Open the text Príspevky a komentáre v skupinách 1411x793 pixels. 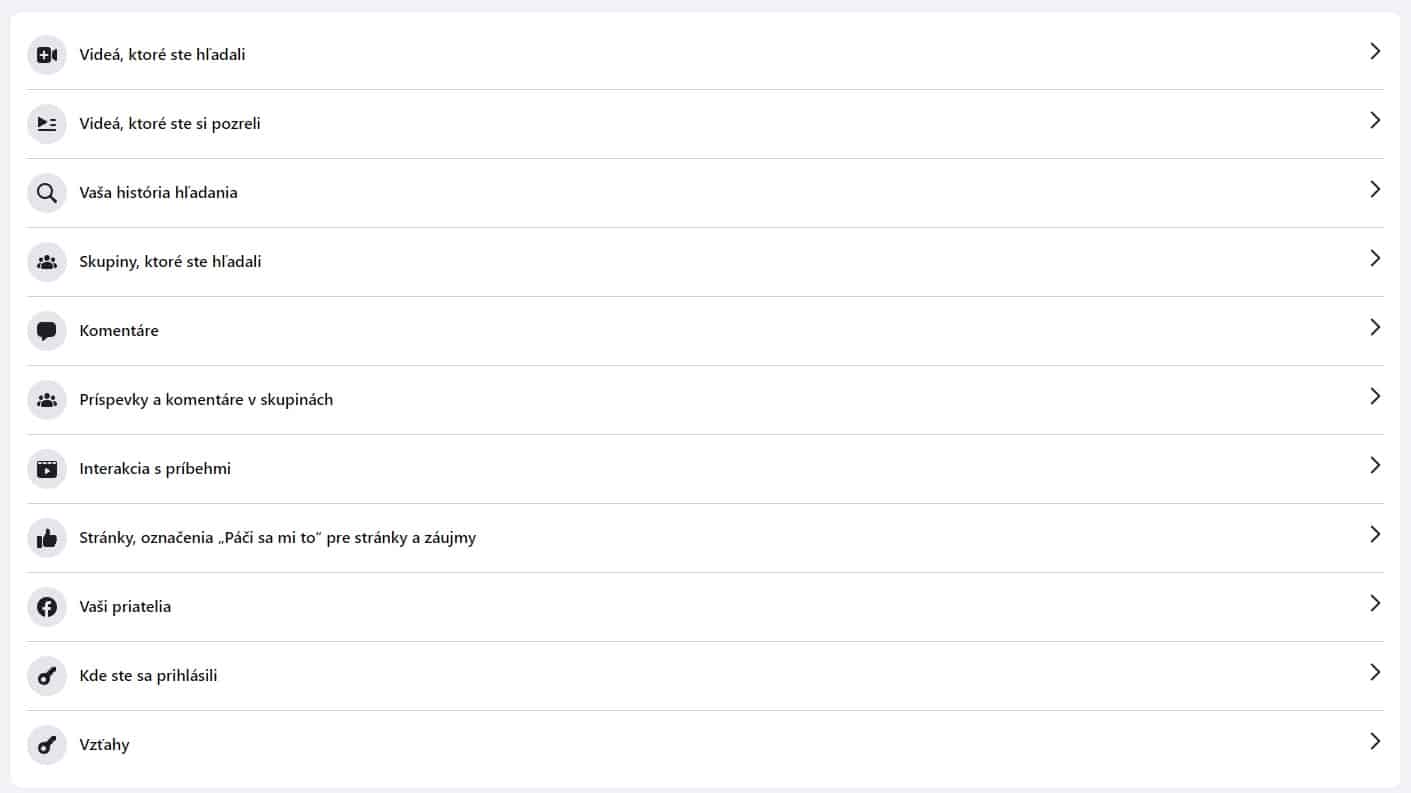click(x=206, y=400)
